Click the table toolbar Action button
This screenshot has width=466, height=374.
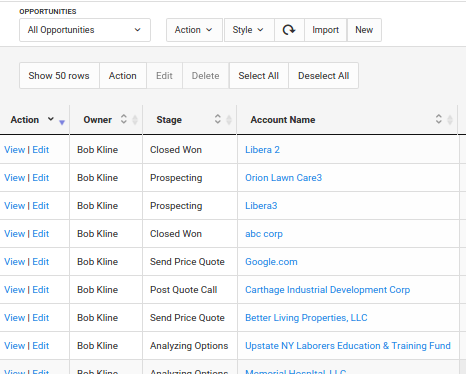pos(123,76)
